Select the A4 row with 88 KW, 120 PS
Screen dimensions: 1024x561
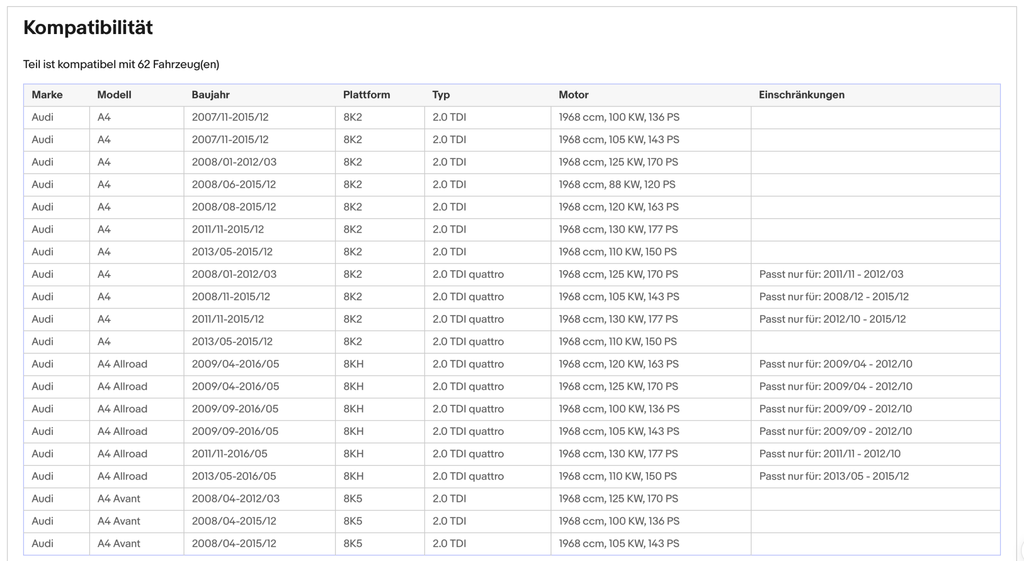pyautogui.click(x=512, y=185)
